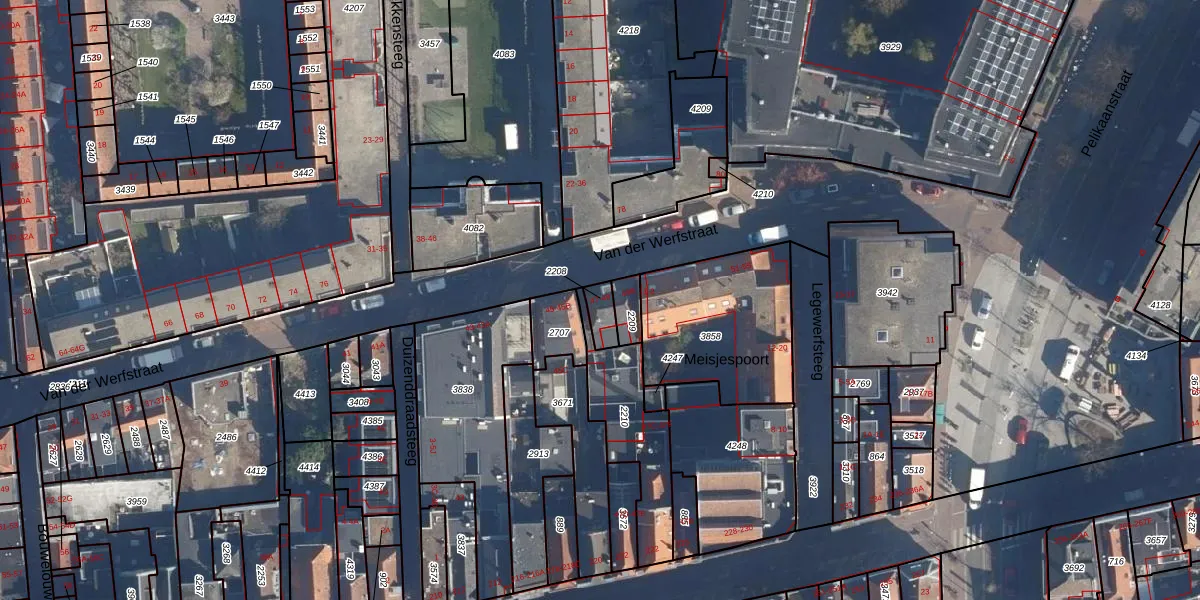The width and height of the screenshot is (1200, 600).
Task: Click parcel number 3858
Action: click(x=710, y=337)
